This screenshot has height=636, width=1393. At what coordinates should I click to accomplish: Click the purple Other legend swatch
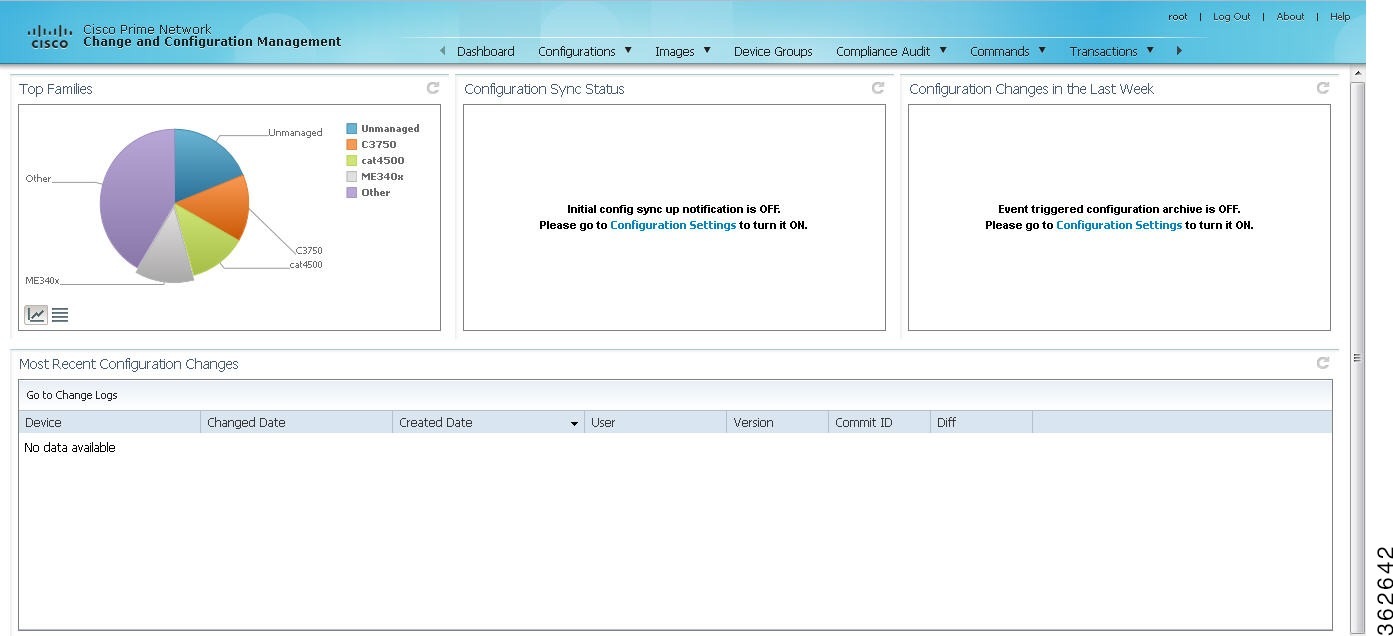point(352,192)
